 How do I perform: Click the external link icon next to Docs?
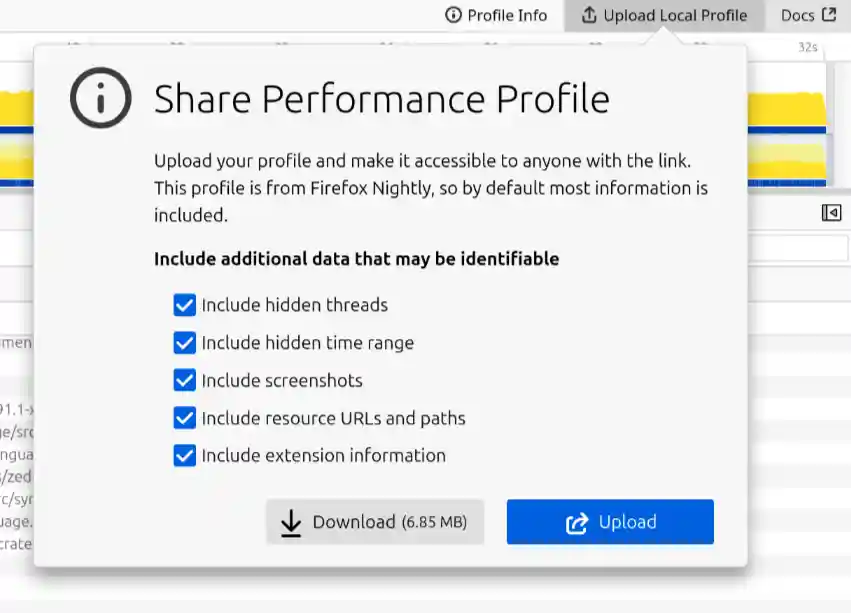[828, 15]
